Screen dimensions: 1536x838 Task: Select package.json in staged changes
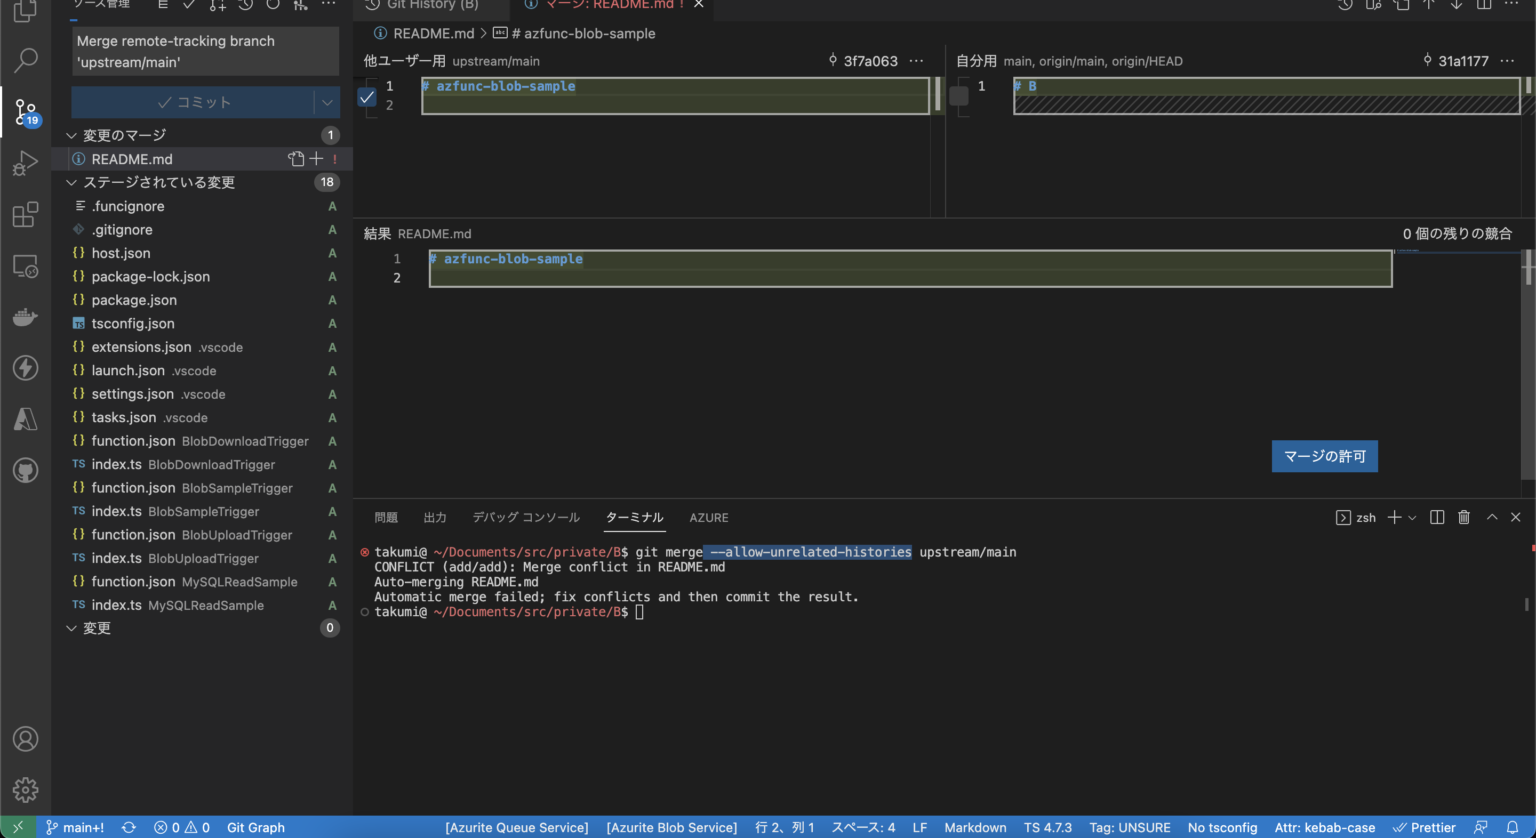tap(134, 300)
